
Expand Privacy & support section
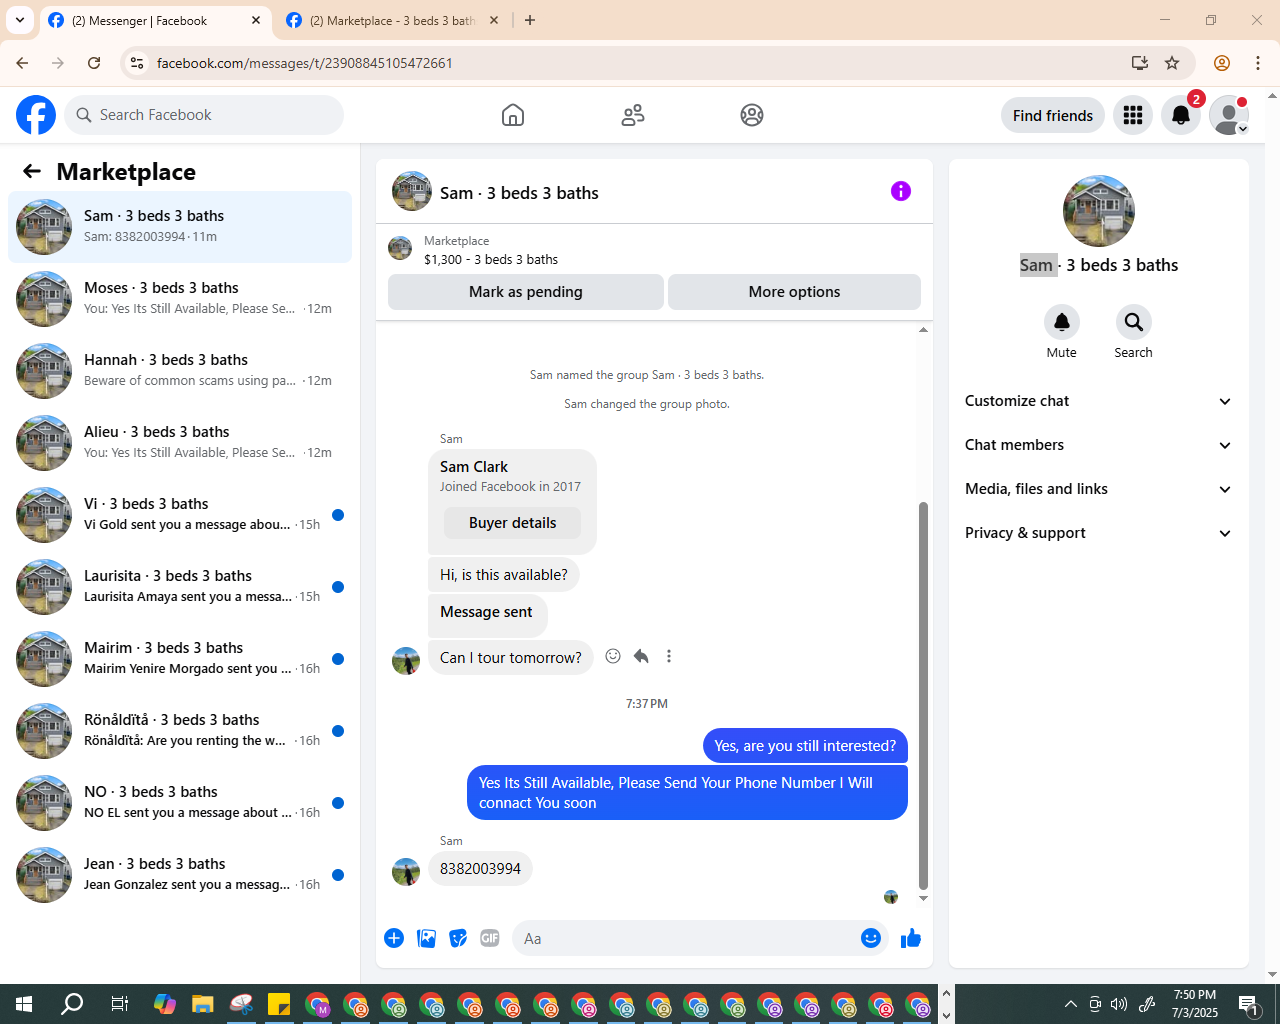tap(1098, 533)
